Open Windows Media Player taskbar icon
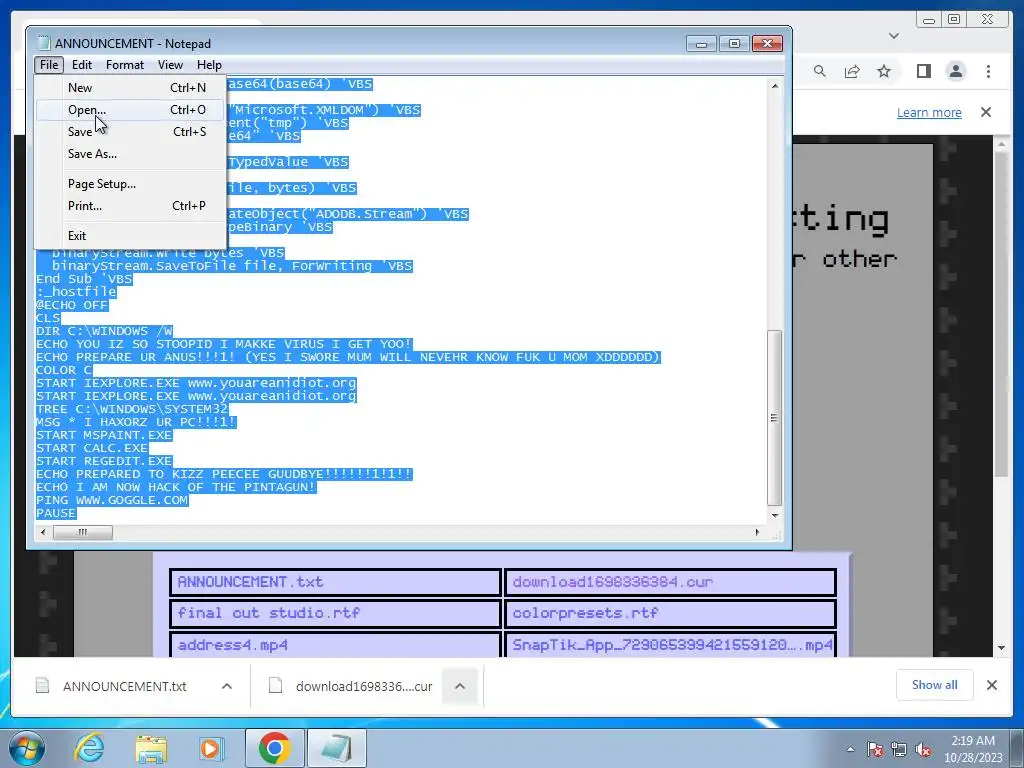This screenshot has width=1024, height=768. 210,748
